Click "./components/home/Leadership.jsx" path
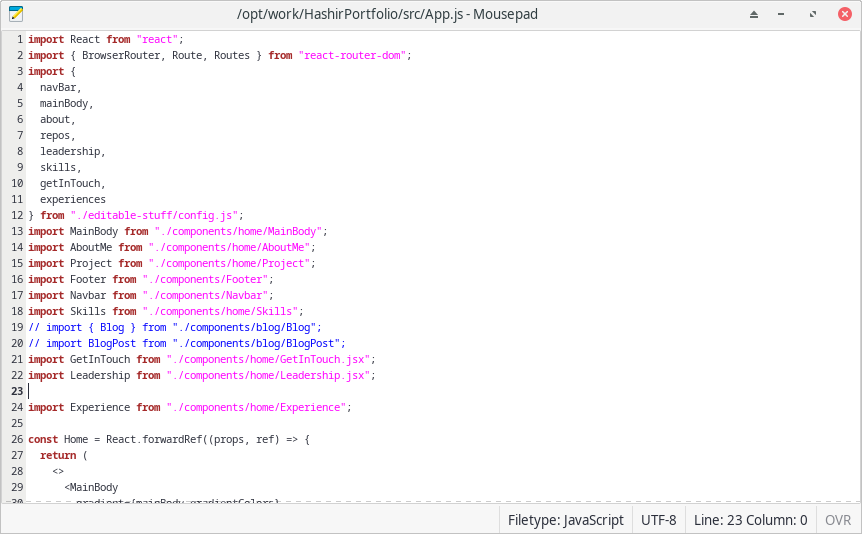 [x=268, y=375]
